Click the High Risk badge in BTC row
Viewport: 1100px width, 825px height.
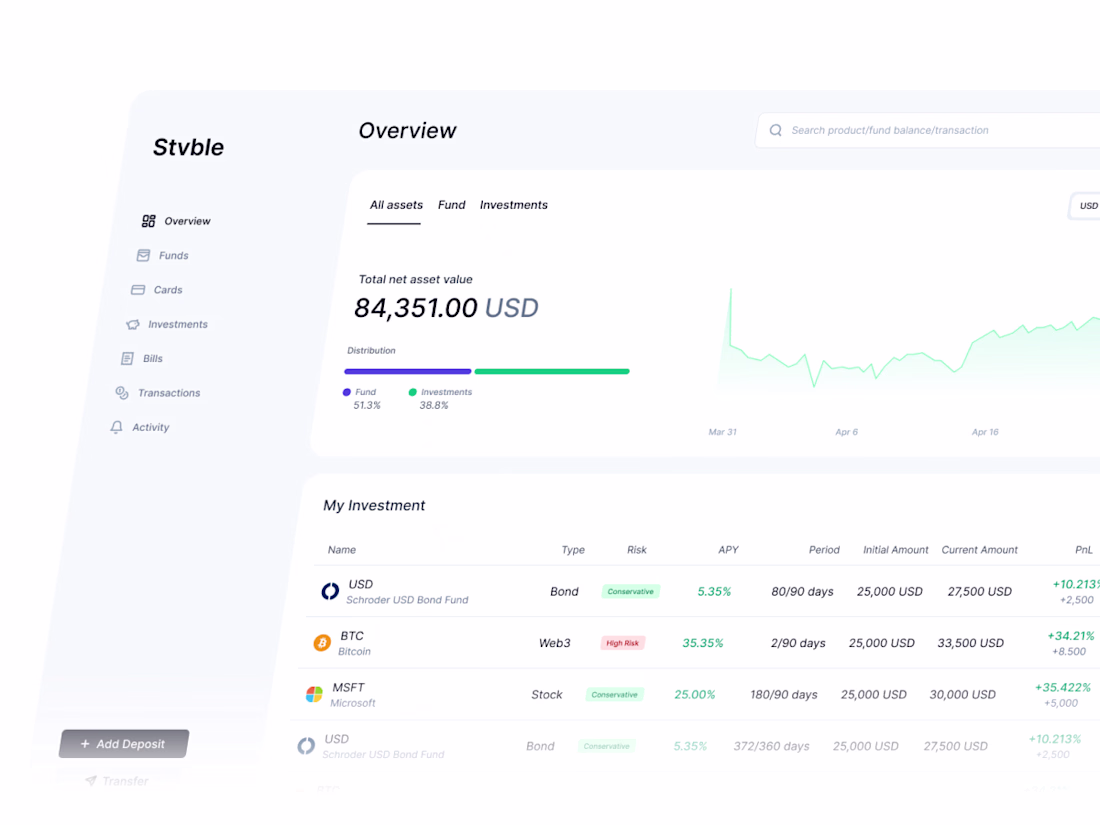(x=622, y=643)
